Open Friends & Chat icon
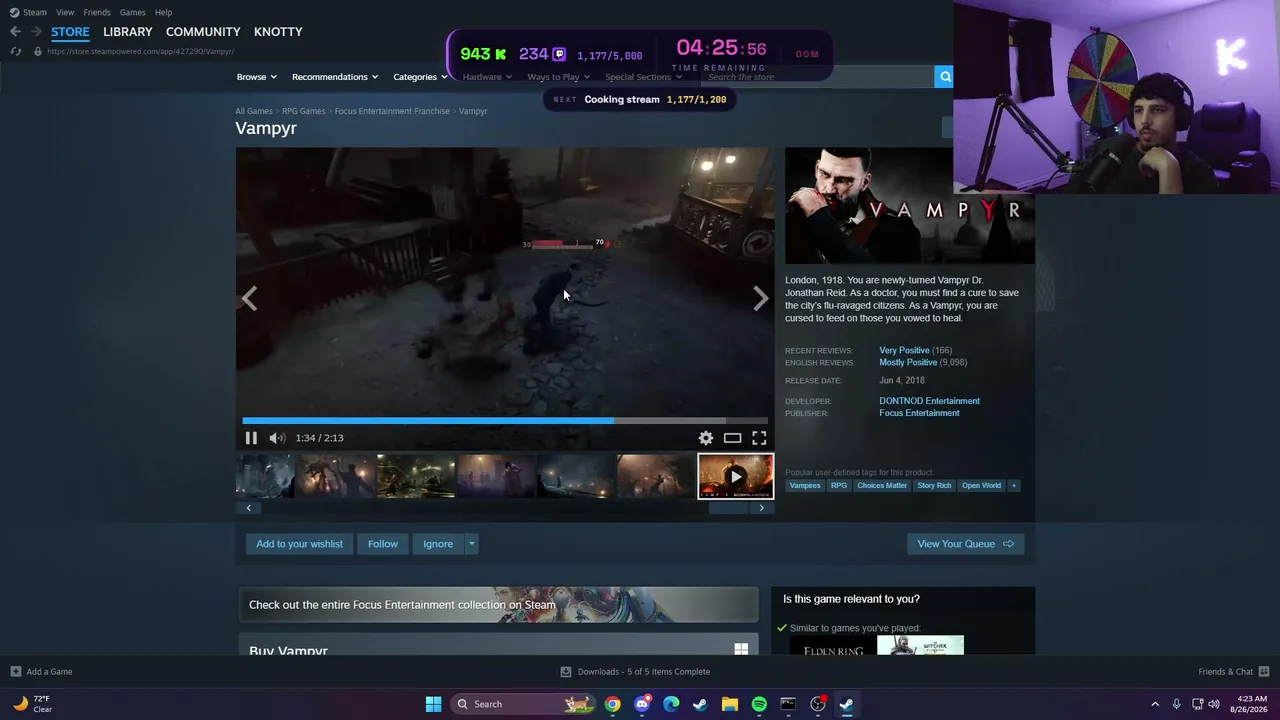This screenshot has height=720, width=1280. [x=1264, y=672]
